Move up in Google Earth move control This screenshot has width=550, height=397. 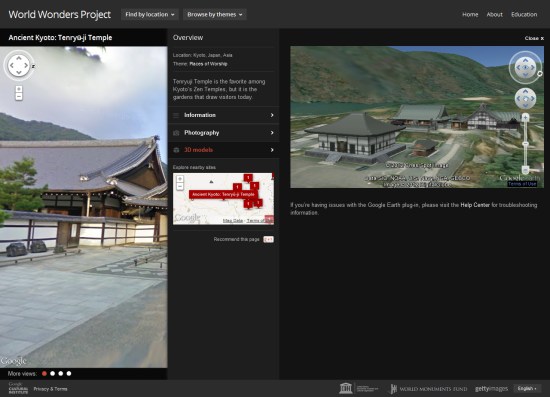(525, 92)
